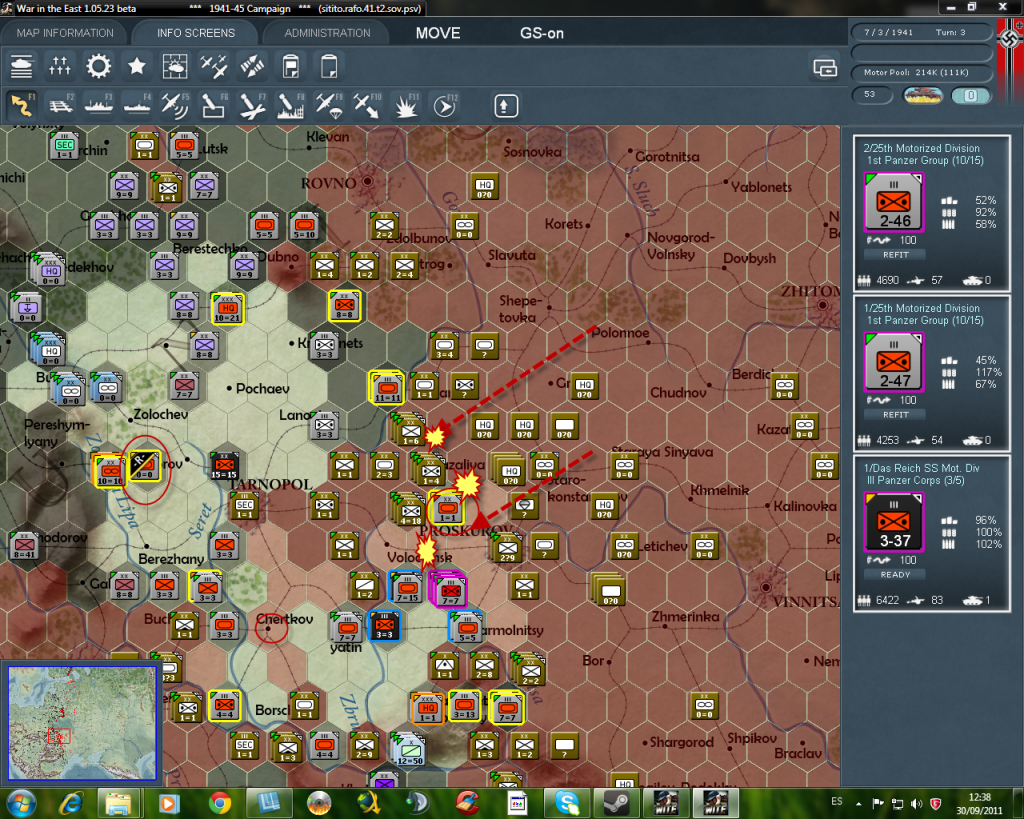Select the F7 bomb airfield mode tool
1024x819 pixels.
coord(252,106)
